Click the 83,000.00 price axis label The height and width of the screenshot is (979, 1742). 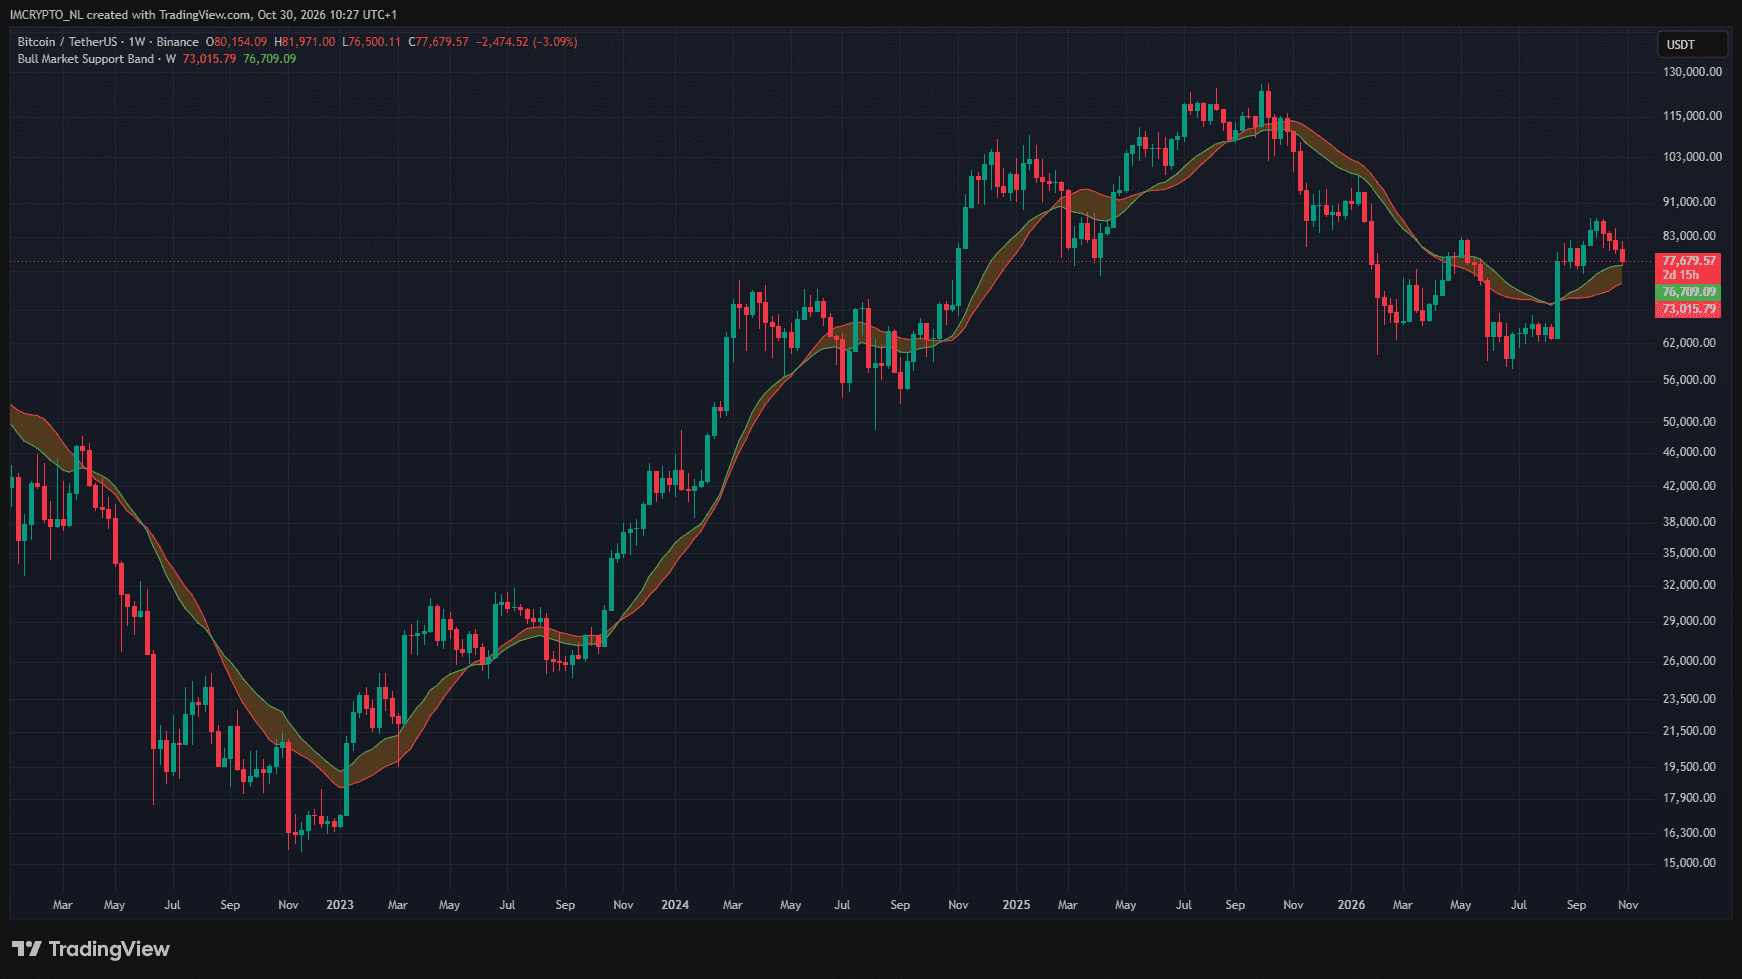point(1689,236)
